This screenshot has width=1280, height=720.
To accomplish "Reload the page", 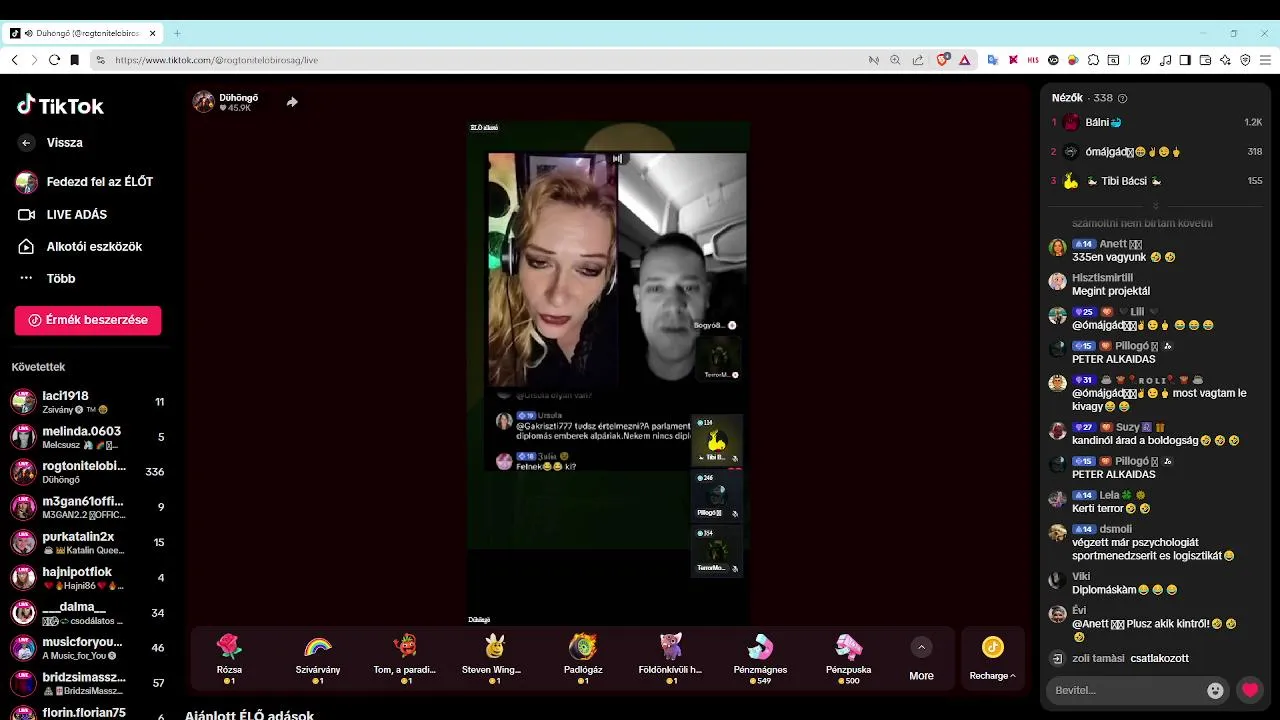I will pos(54,60).
